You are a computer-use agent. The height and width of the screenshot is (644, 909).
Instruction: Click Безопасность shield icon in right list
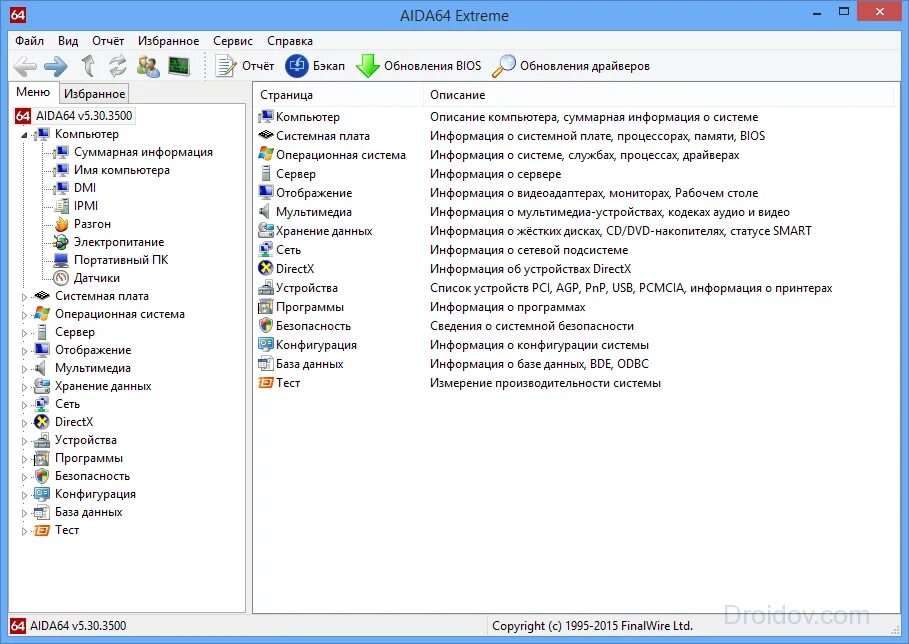click(266, 326)
